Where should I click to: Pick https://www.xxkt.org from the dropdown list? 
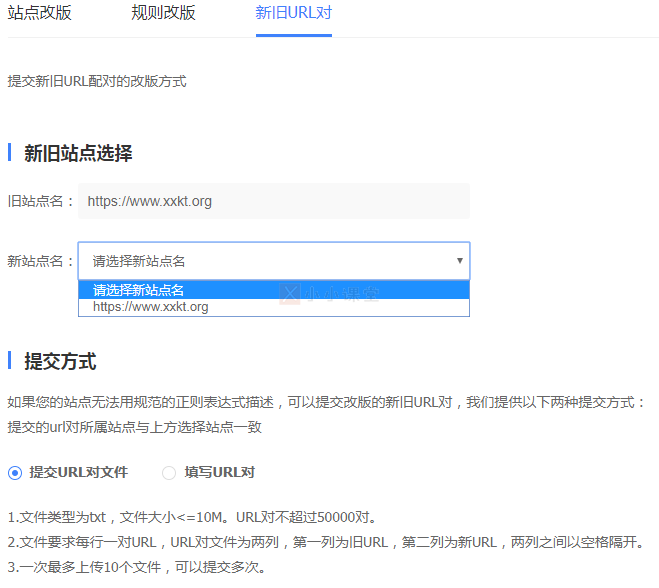click(x=274, y=307)
